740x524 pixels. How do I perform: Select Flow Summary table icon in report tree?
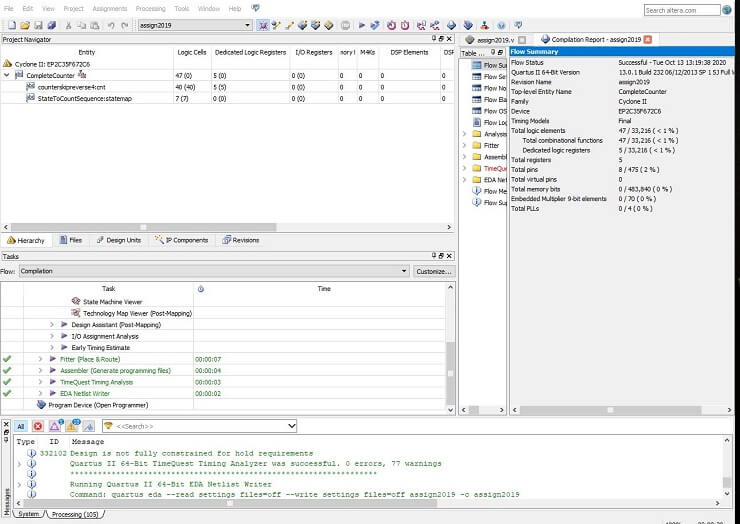(477, 65)
